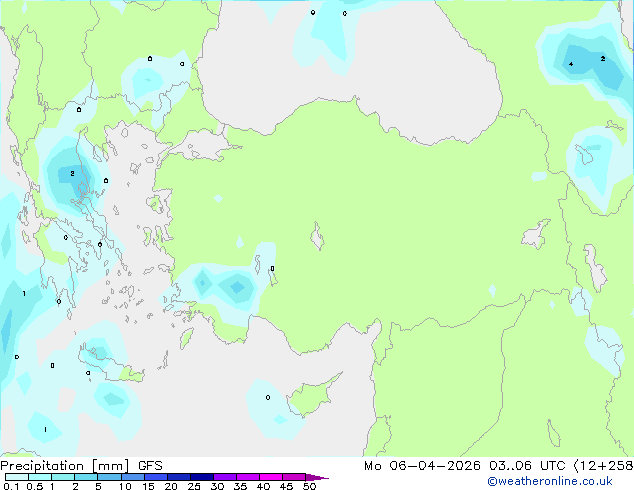Click the '0.5' legend scale label
This screenshot has height=490, width=634.
tap(35, 486)
